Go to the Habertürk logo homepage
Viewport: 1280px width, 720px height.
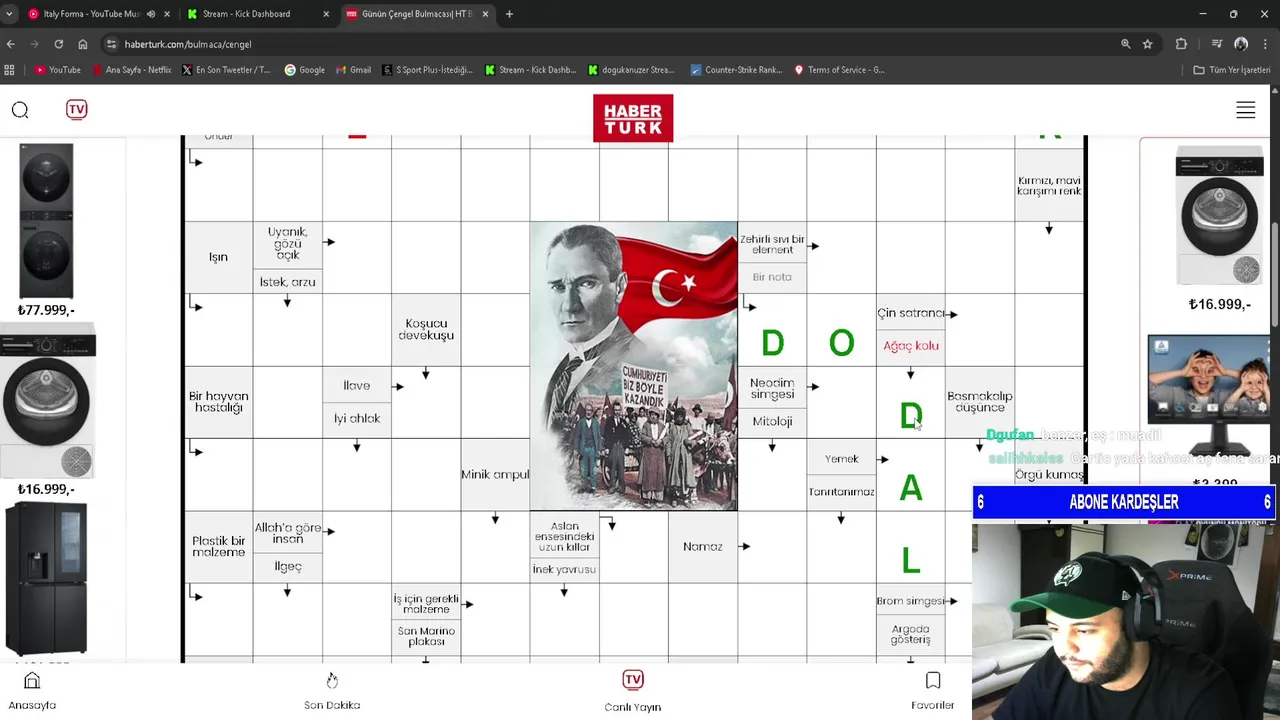pyautogui.click(x=633, y=118)
